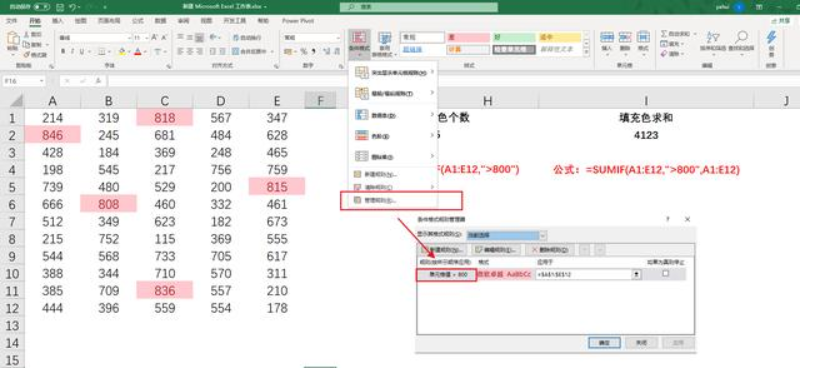Viewport: 818px width, 368px height.
Task: Click the Borders icon
Action: coord(102,51)
